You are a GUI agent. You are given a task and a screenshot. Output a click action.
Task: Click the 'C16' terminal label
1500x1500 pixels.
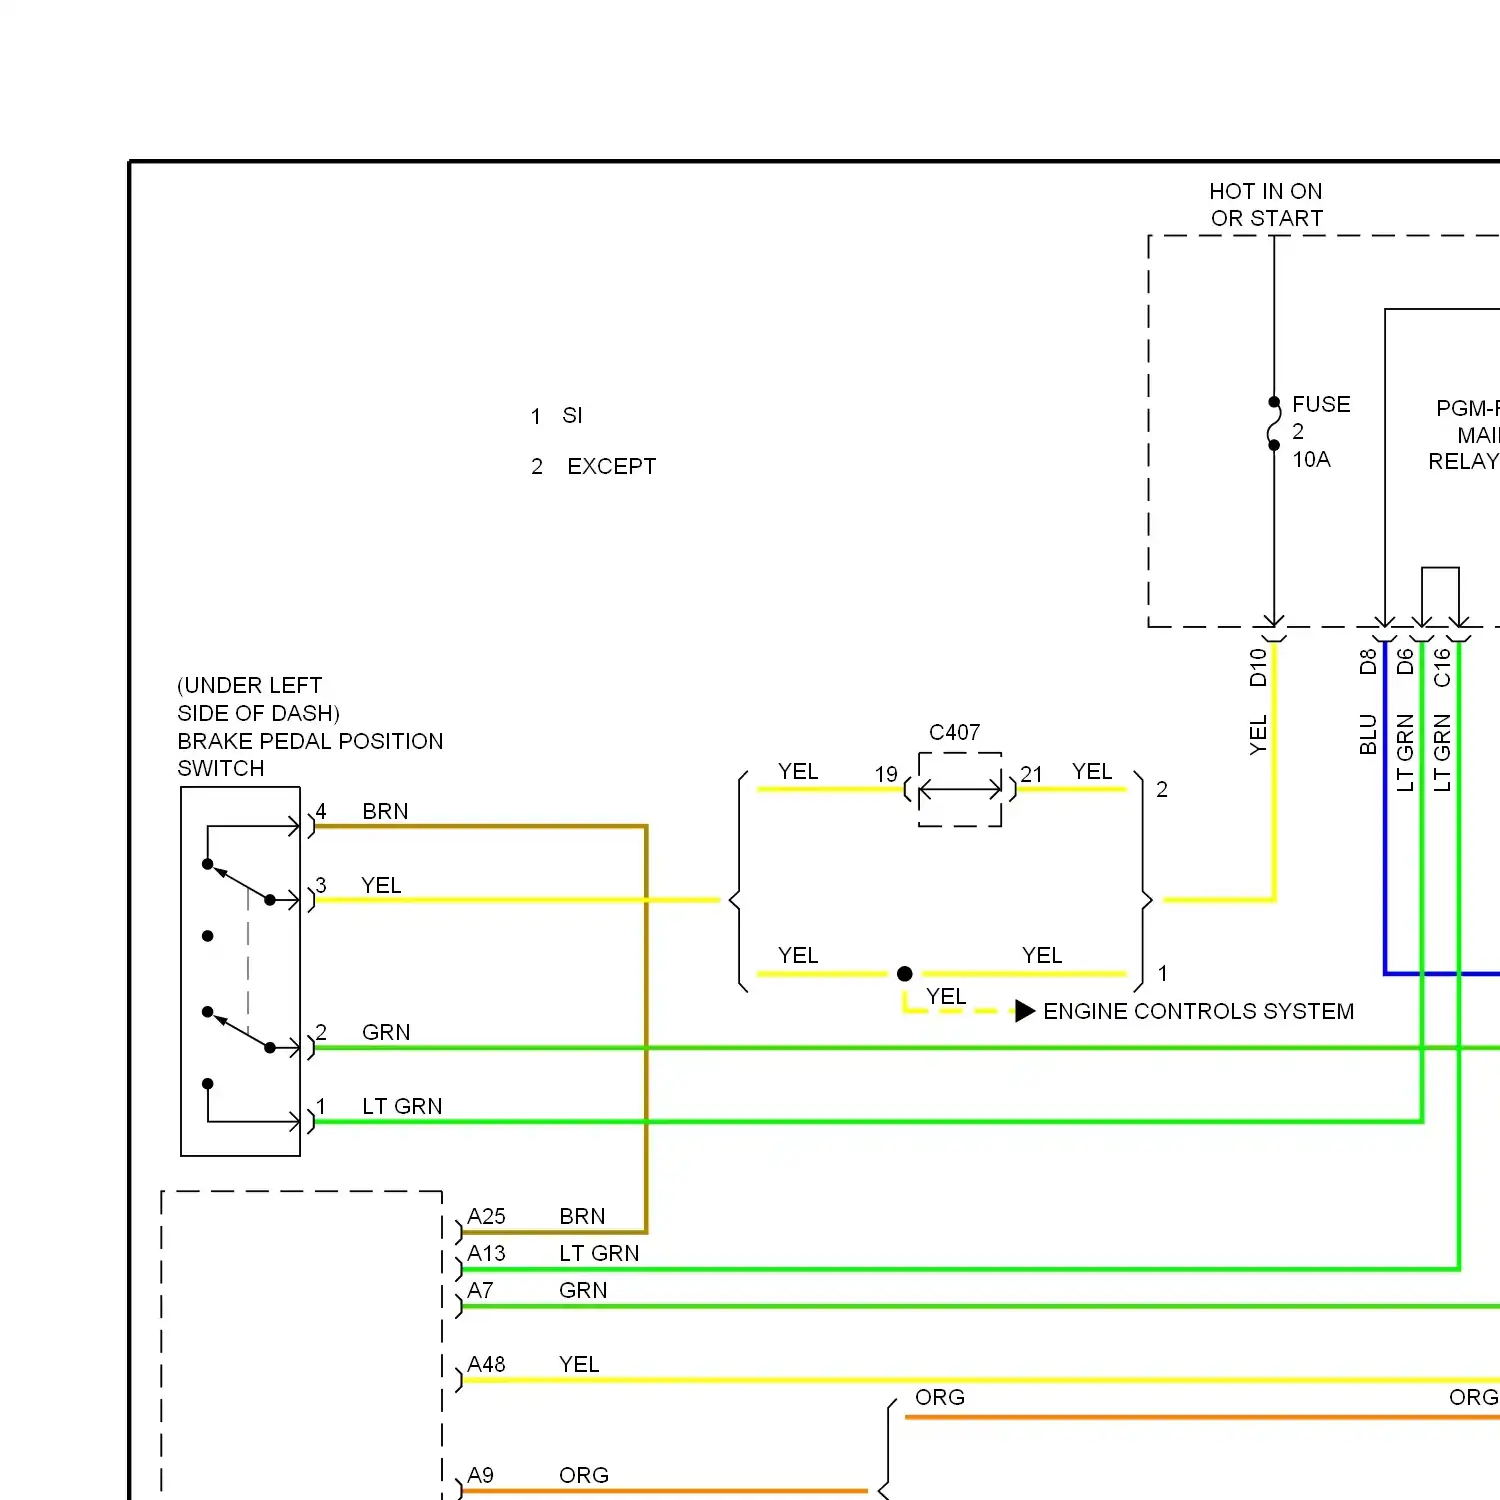coord(1442,667)
